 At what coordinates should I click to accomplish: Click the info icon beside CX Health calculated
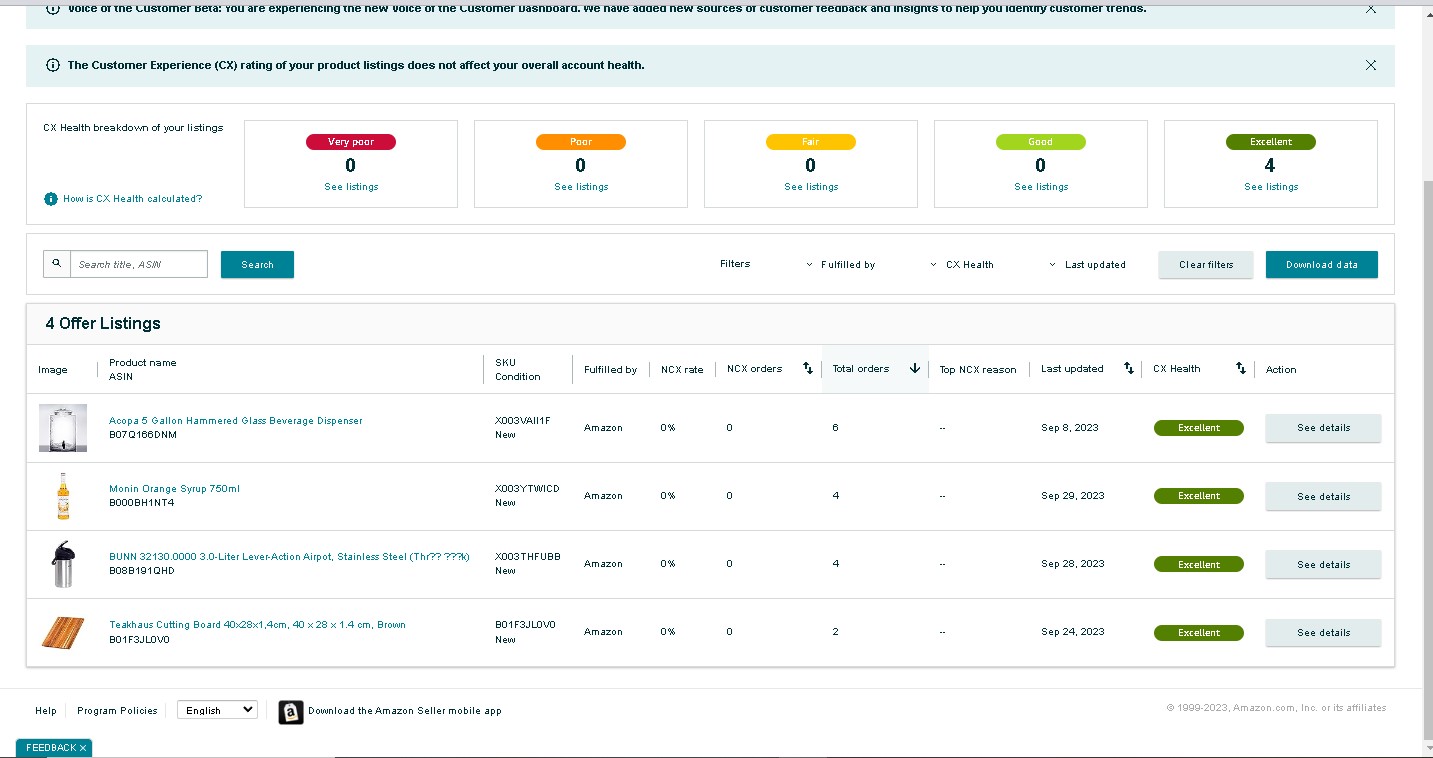[x=51, y=199]
